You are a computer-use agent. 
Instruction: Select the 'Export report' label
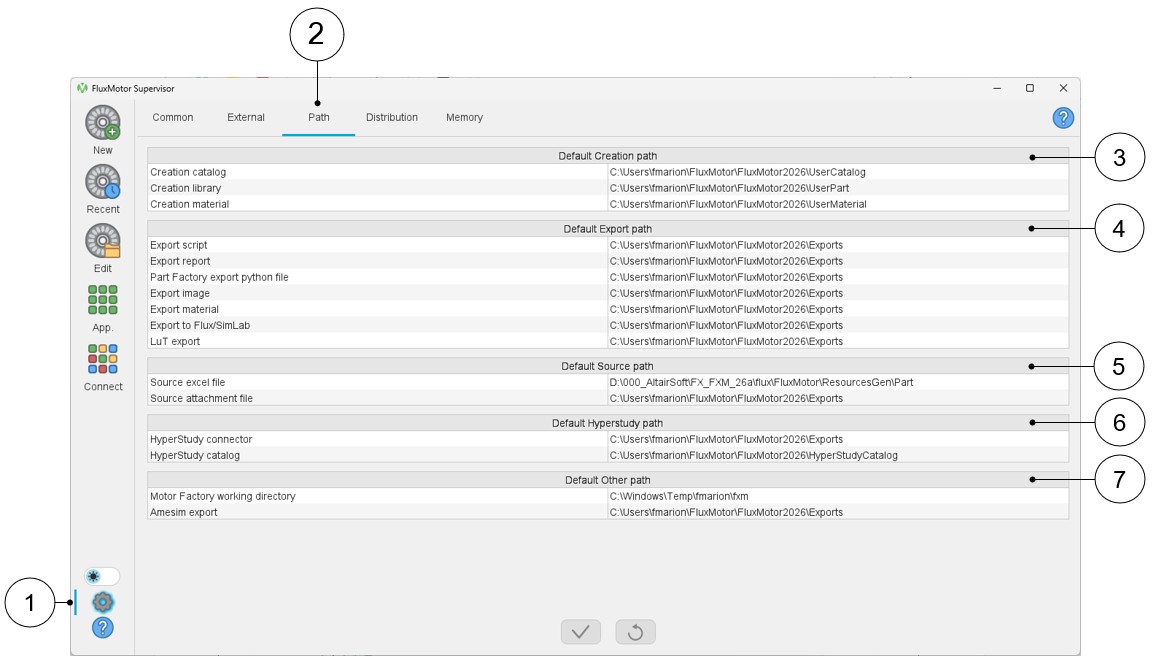coord(180,261)
